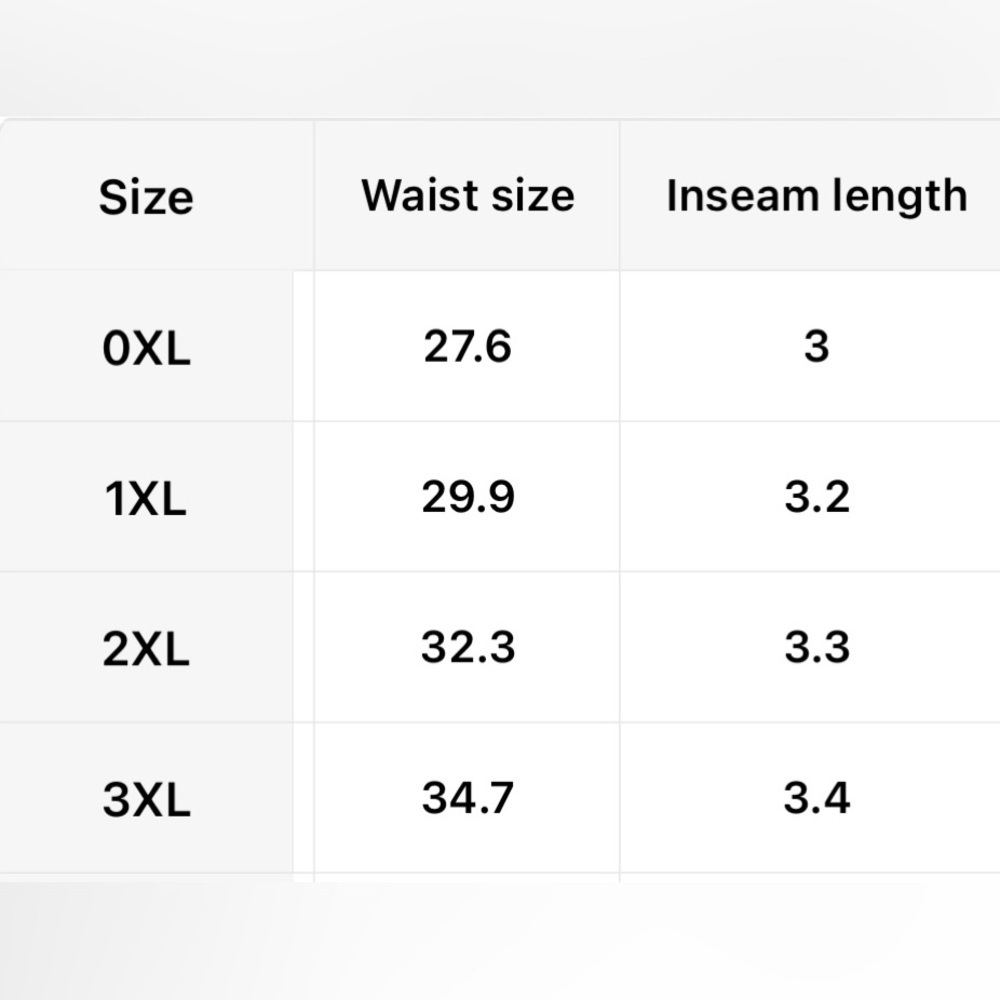Viewport: 1000px width, 1000px height.
Task: Click the word length in header
Action: (900, 196)
